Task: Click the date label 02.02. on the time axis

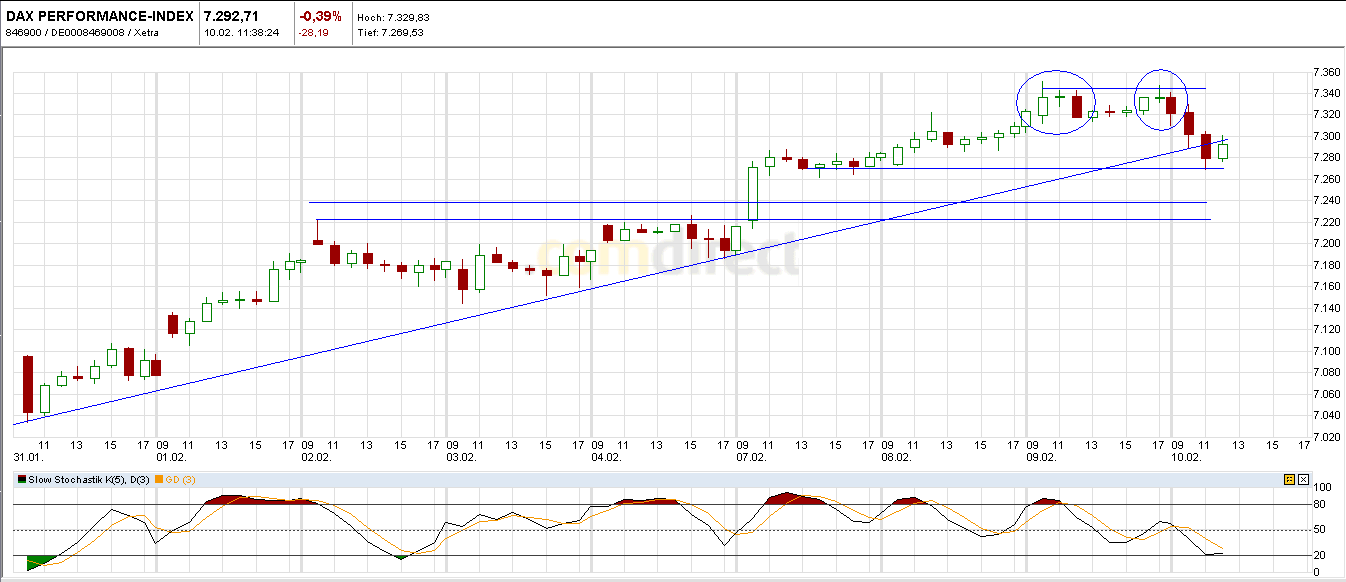Action: [316, 457]
